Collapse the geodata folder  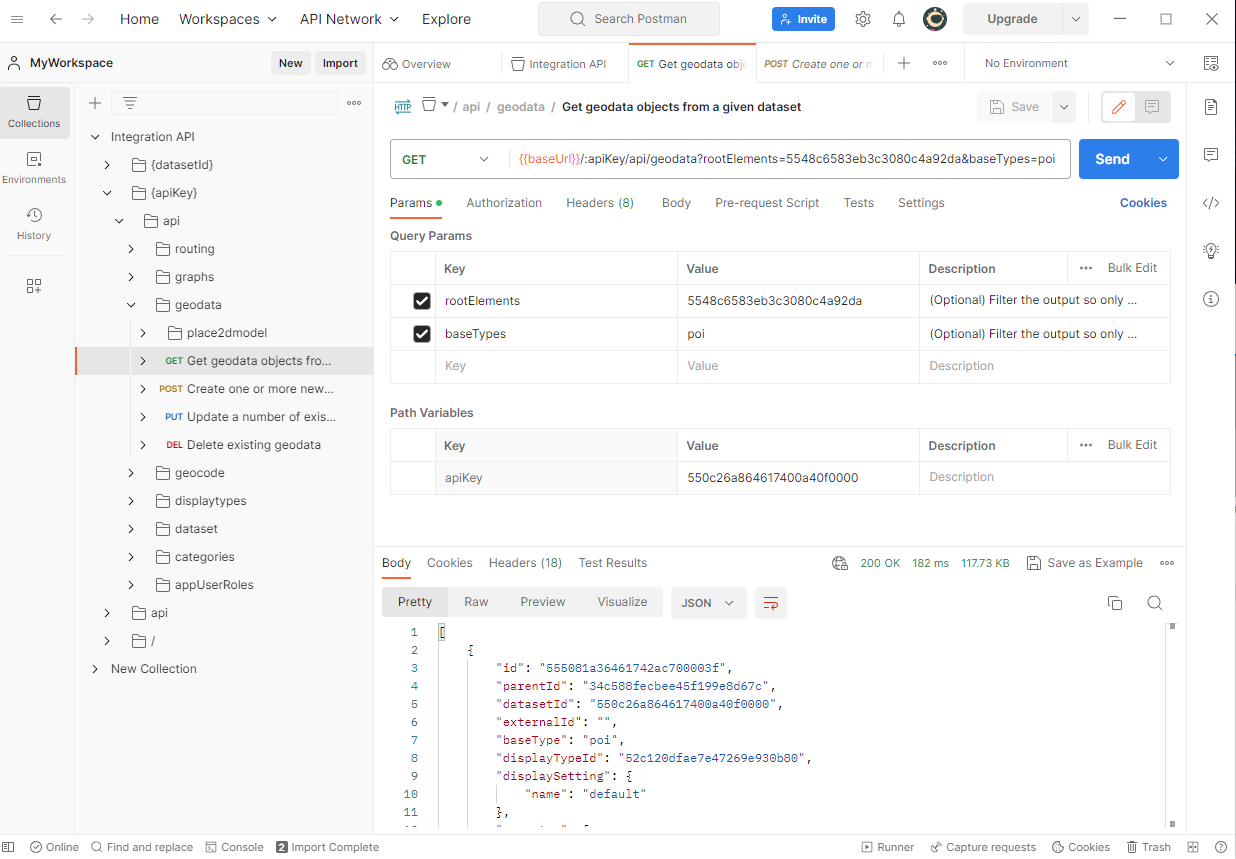click(131, 305)
